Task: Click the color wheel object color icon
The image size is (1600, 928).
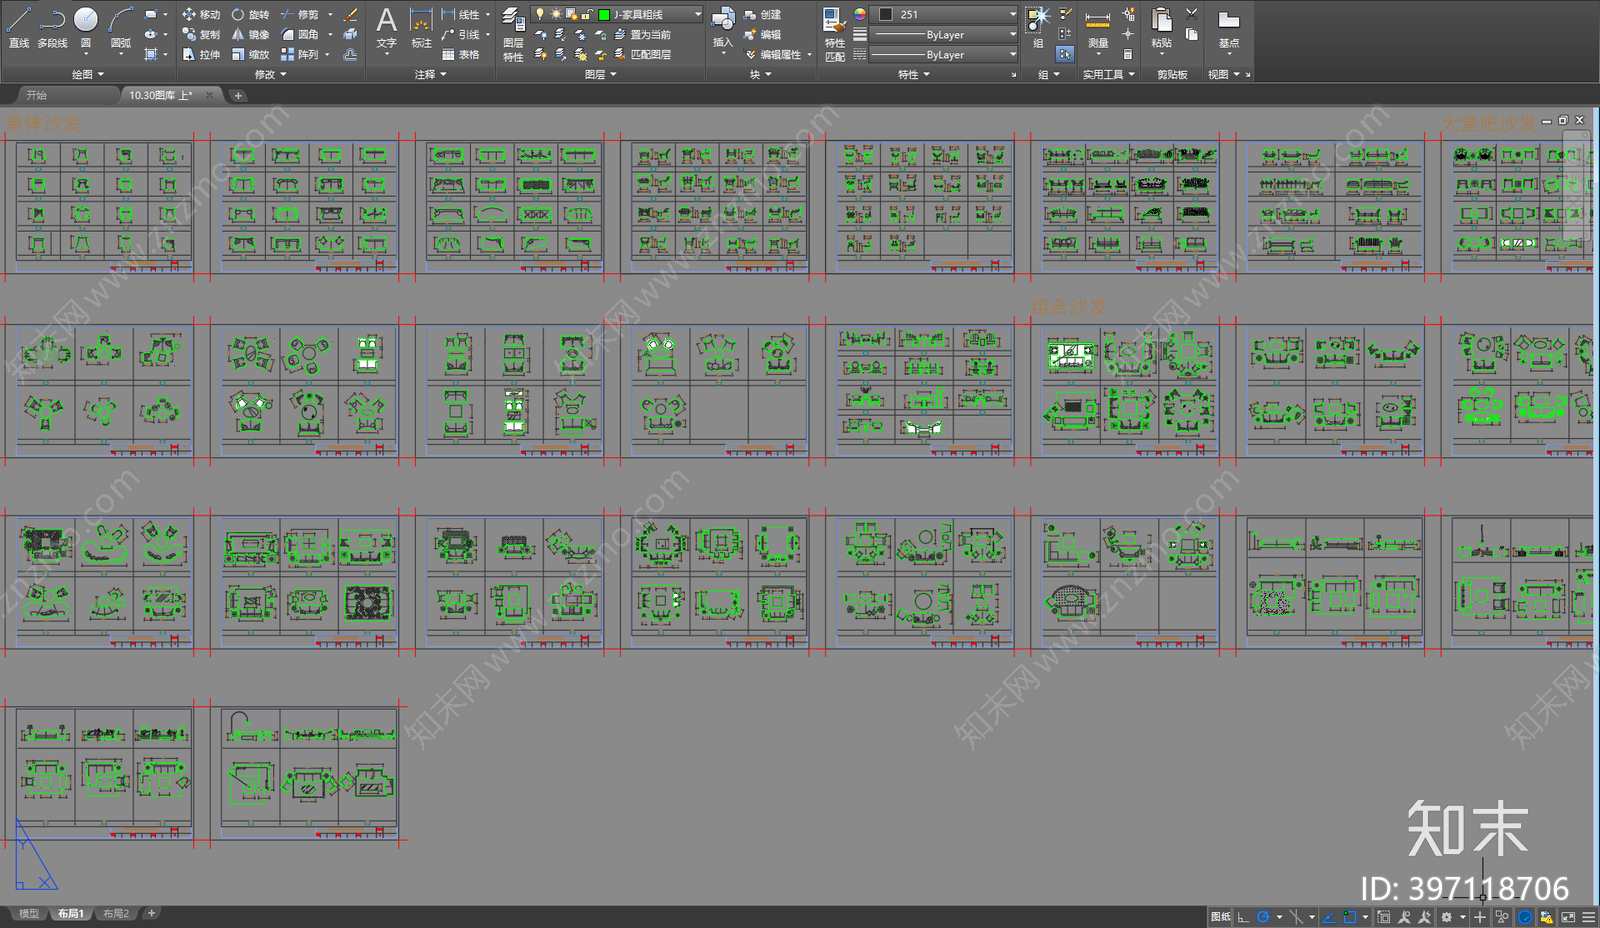Action: [860, 14]
